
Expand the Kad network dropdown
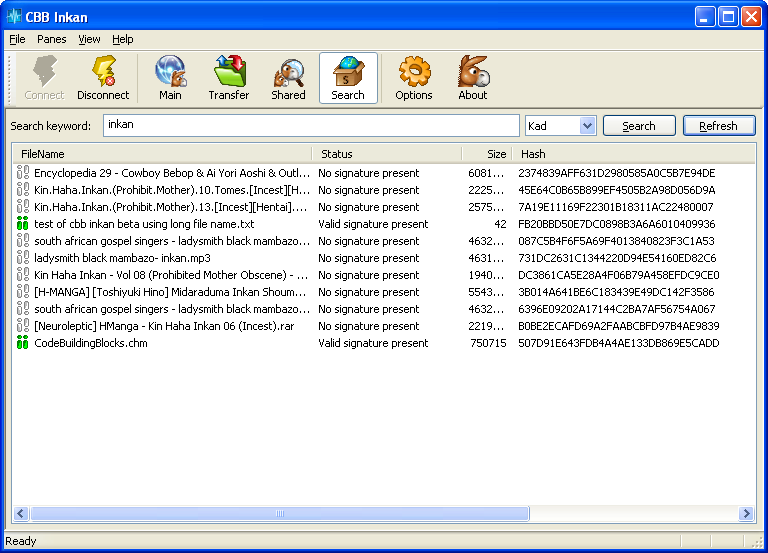pyautogui.click(x=587, y=126)
